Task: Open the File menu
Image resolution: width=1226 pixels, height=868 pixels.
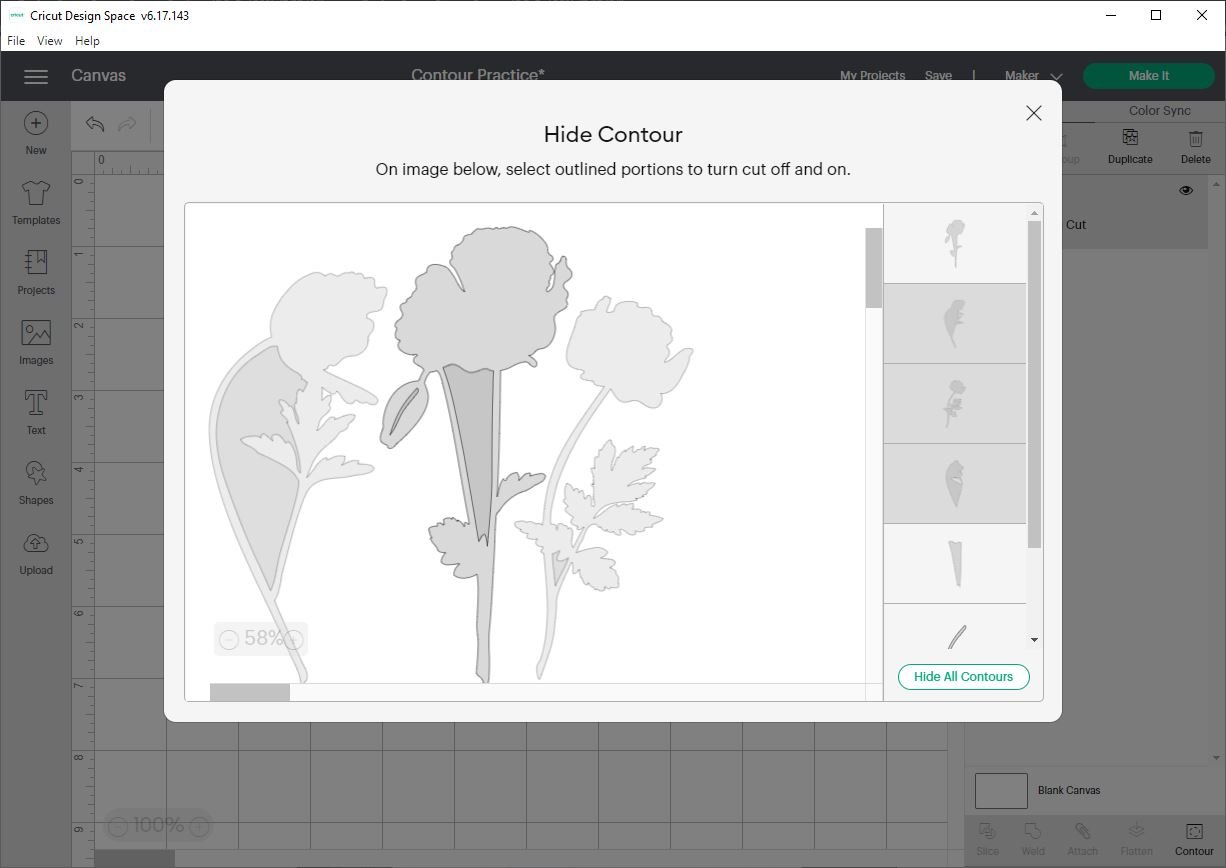Action: click(x=16, y=41)
